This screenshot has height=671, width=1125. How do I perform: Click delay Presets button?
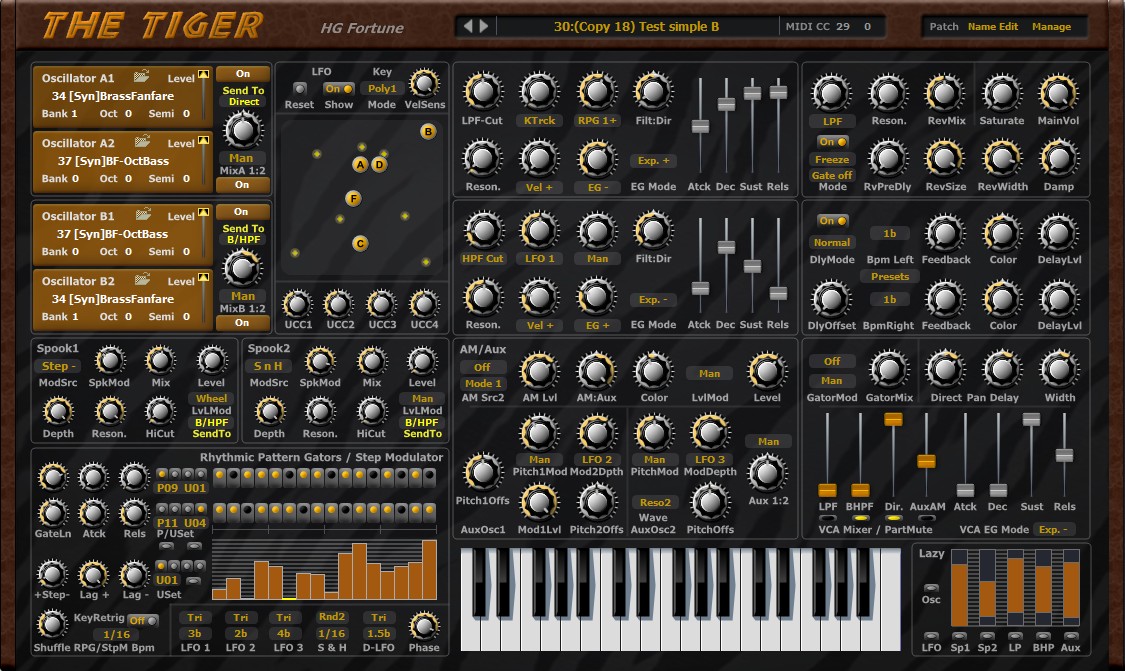coord(890,276)
